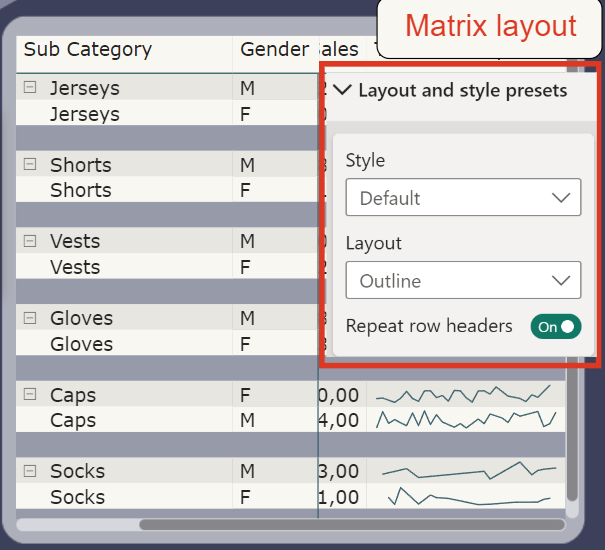Click the Gender column header
Viewport: 605px width, 550px height.
[x=274, y=50]
